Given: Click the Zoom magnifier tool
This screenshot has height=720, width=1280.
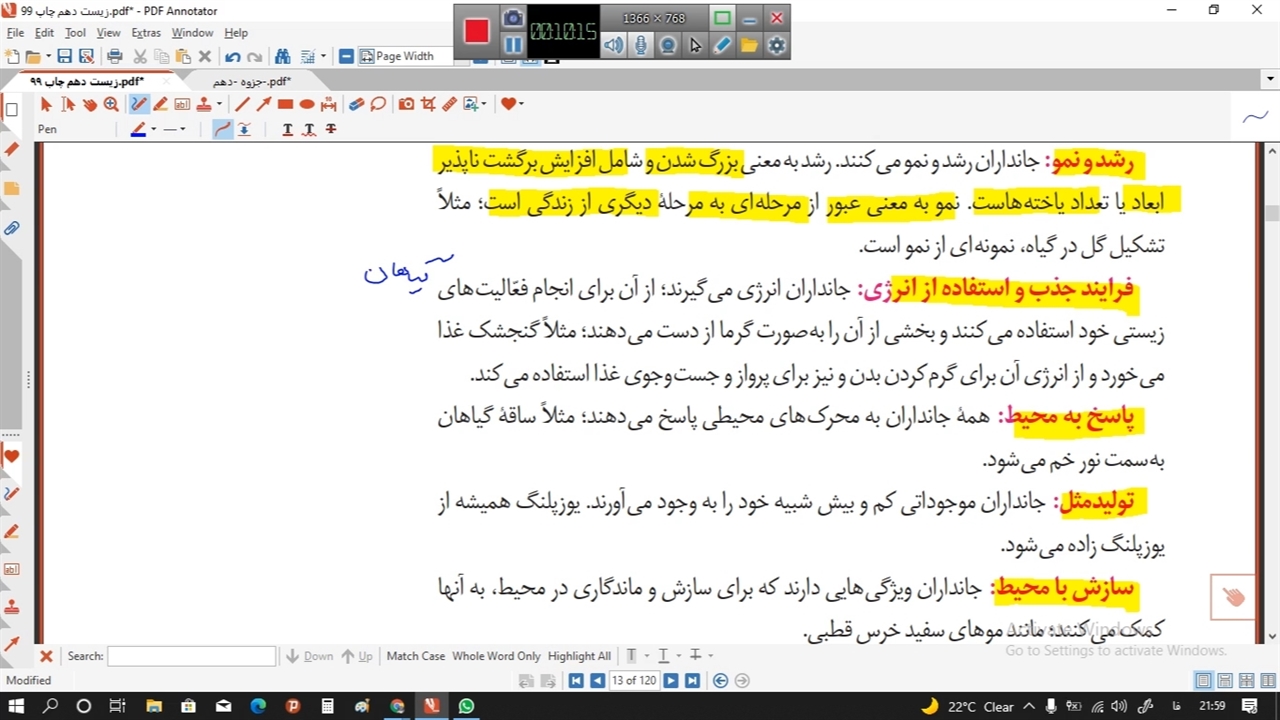Looking at the screenshot, I should pos(111,104).
